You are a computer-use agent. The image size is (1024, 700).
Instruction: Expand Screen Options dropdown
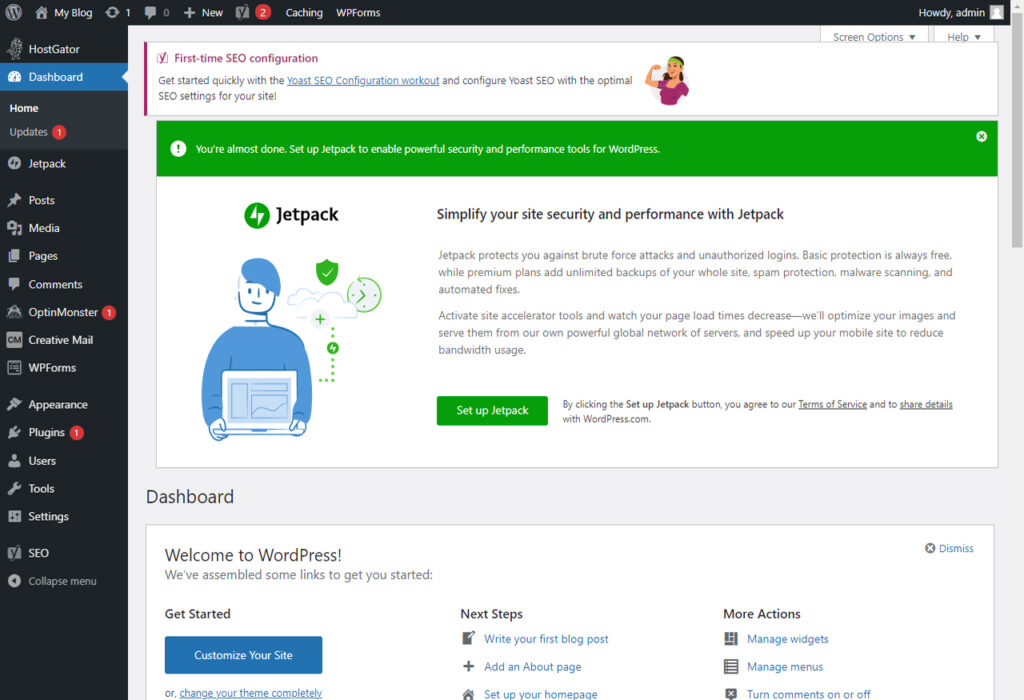tap(874, 36)
